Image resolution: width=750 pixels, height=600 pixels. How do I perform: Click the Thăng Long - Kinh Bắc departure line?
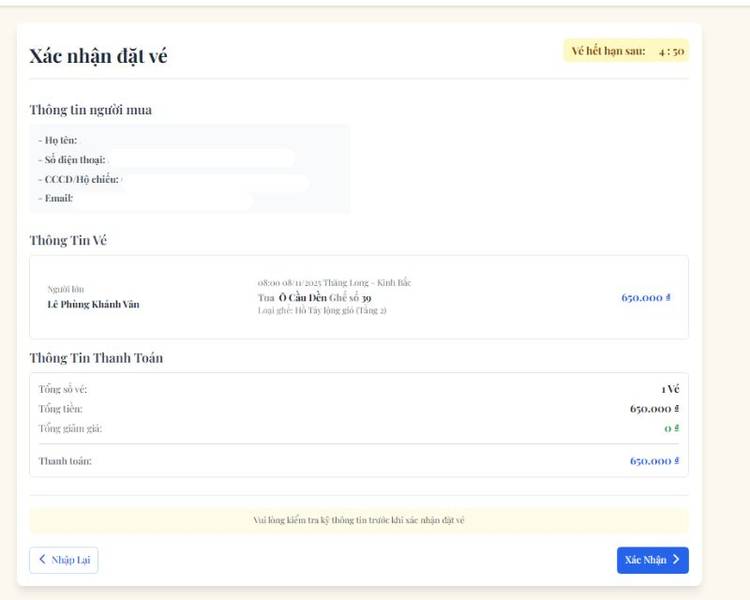[x=334, y=283]
